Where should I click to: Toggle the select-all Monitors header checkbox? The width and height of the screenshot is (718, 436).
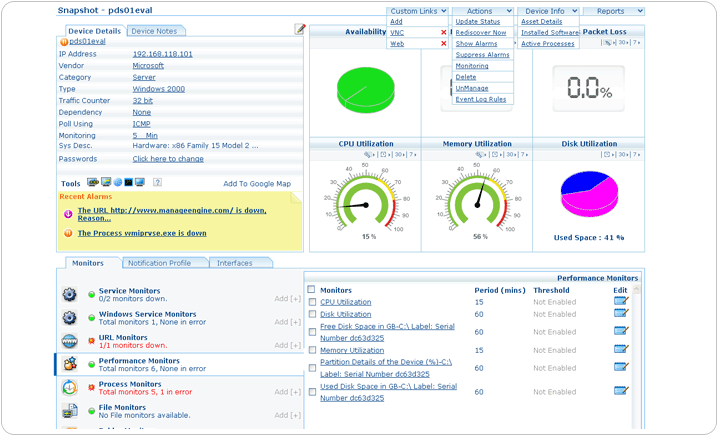312,289
